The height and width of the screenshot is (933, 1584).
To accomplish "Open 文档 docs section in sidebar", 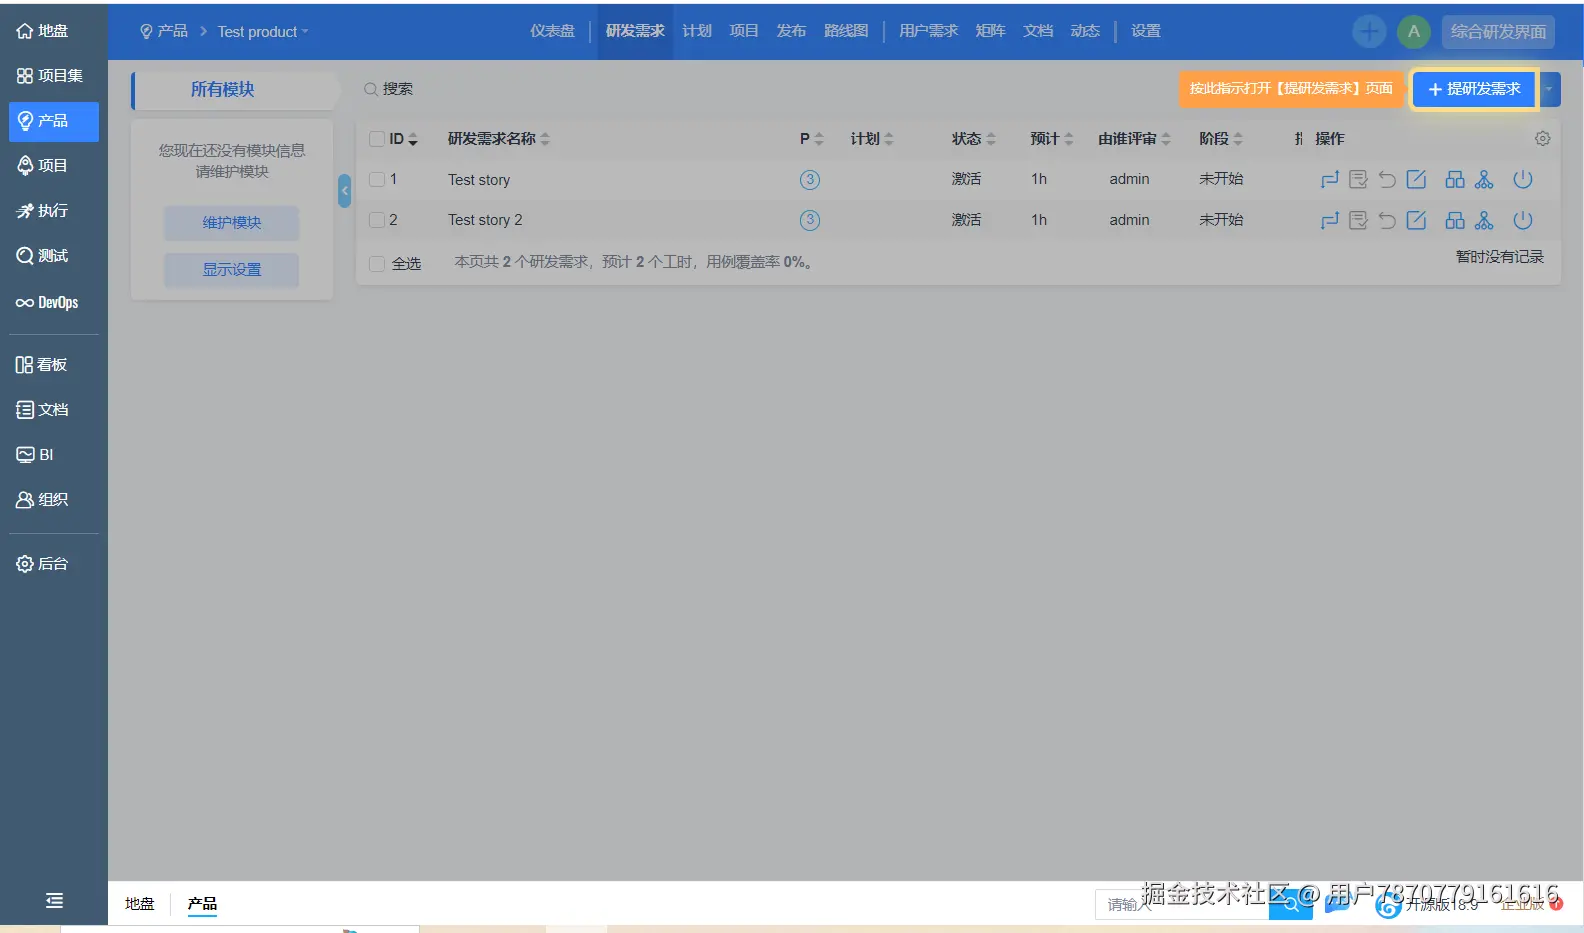I will (x=43, y=410).
